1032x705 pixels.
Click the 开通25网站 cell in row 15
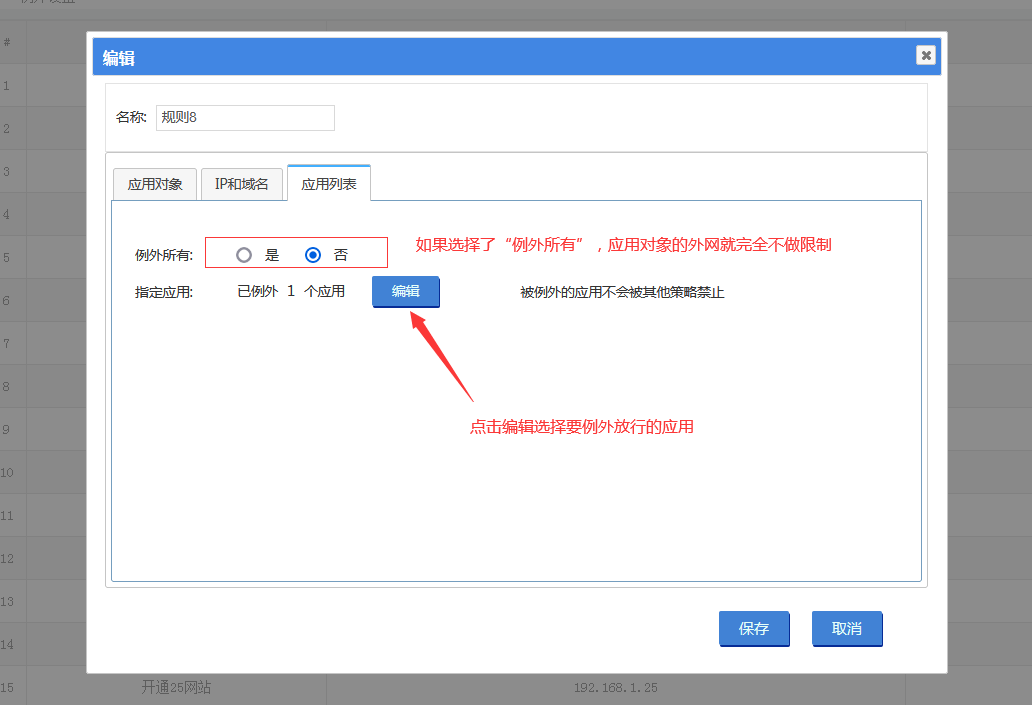click(x=176, y=688)
